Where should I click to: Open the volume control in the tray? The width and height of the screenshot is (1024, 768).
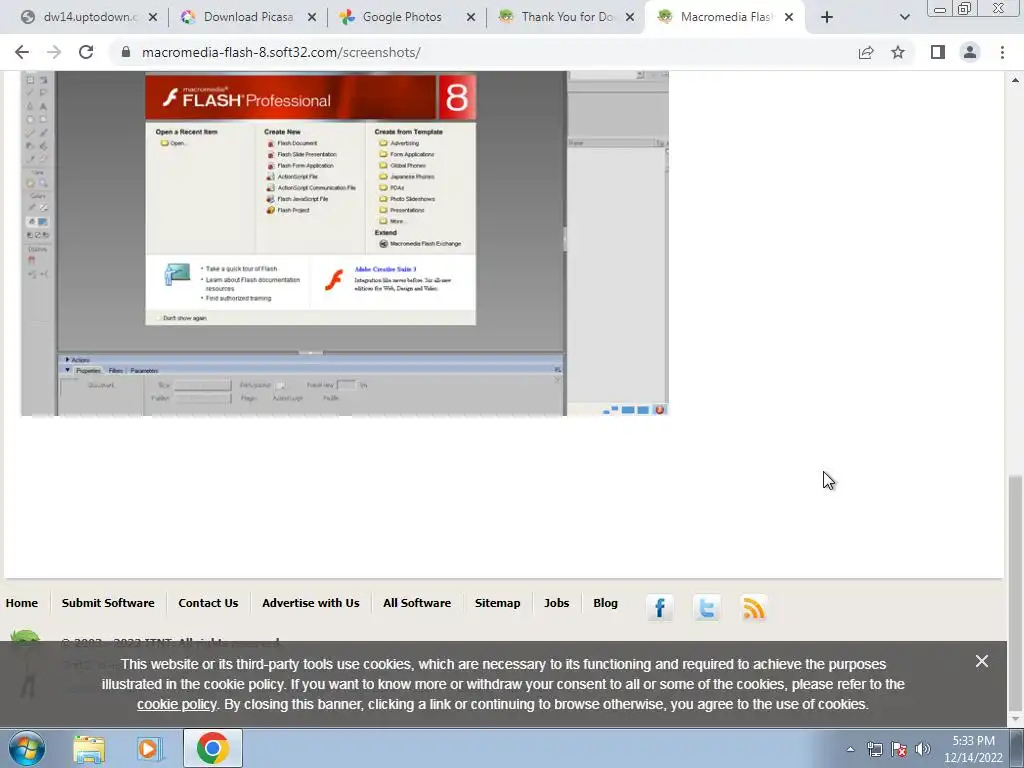click(x=923, y=749)
